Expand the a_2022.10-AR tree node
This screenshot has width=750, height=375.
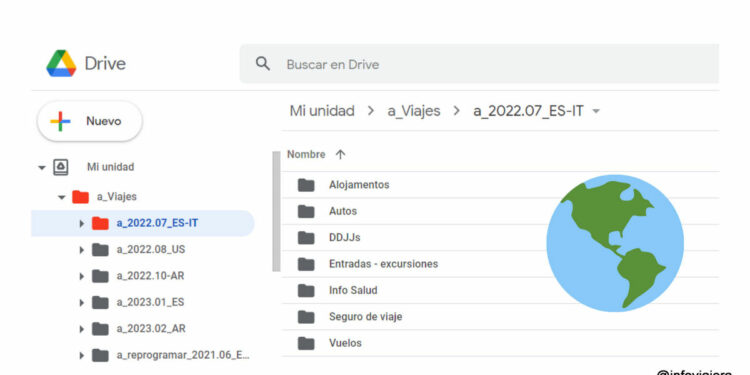pyautogui.click(x=82, y=276)
